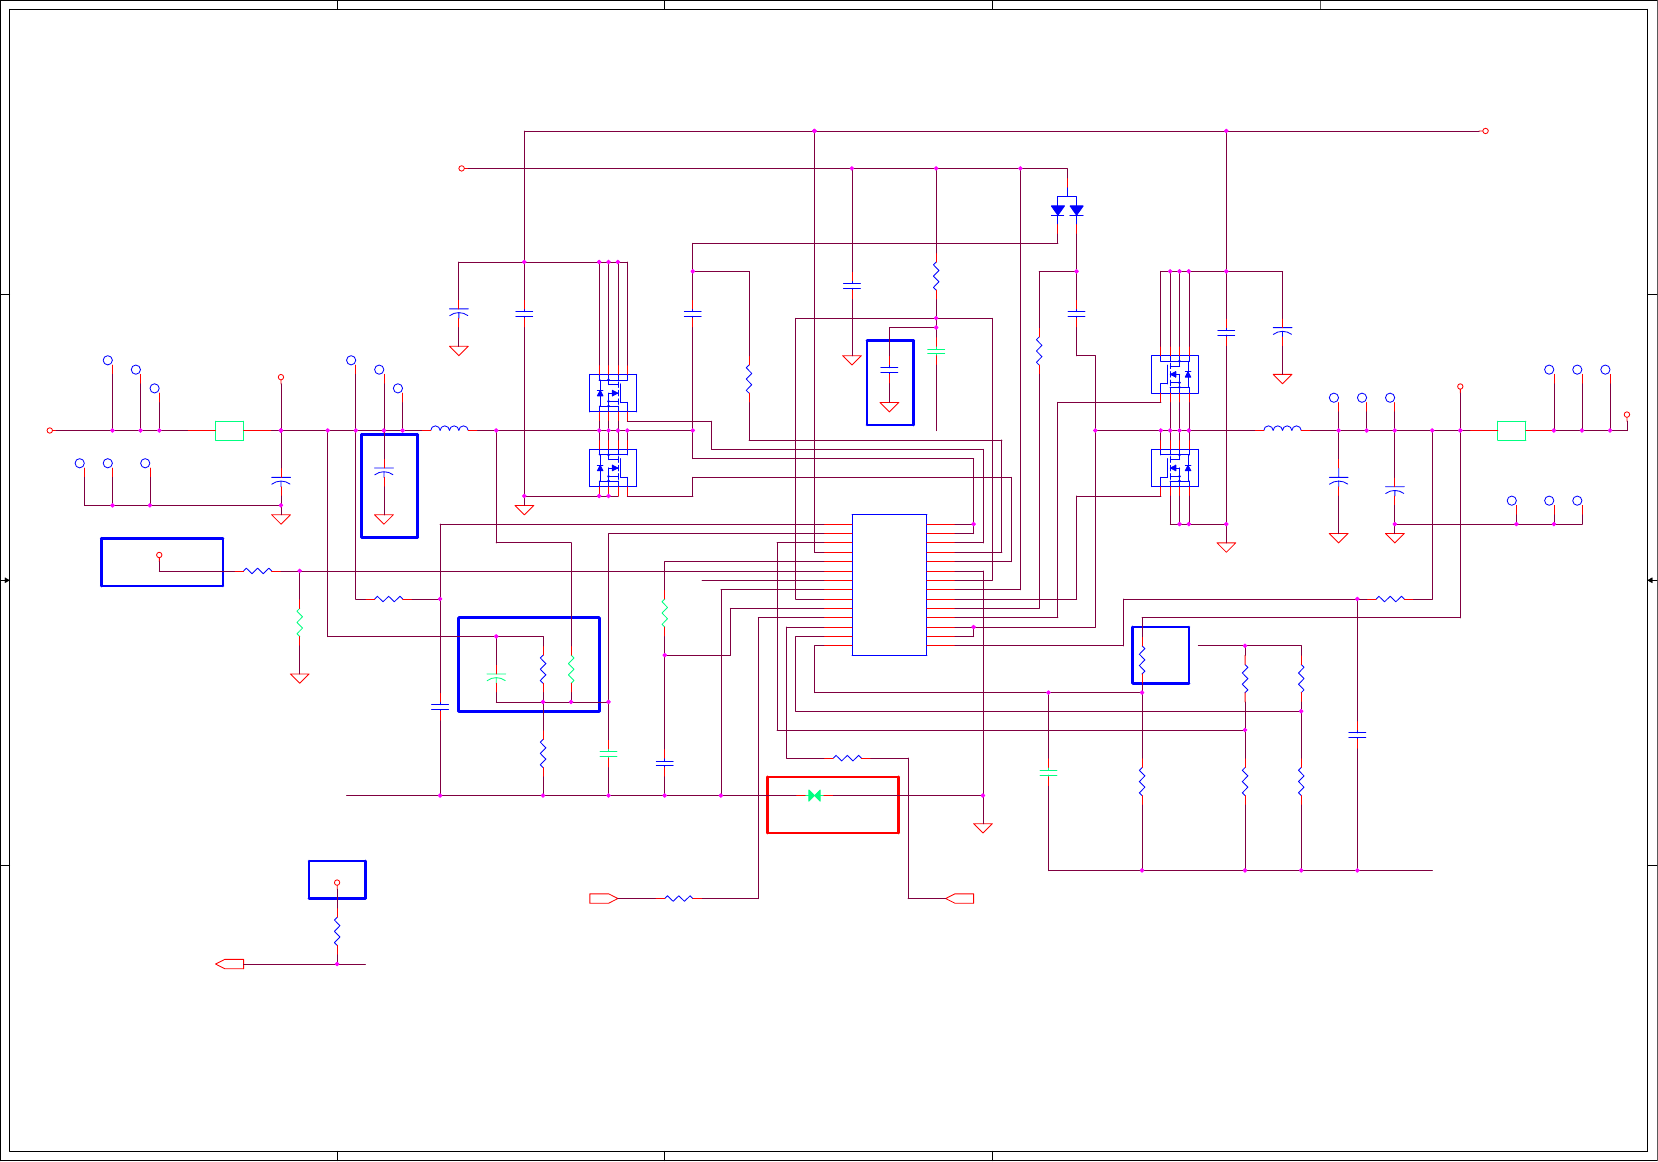The image size is (1658, 1162).
Task: Click the red test point above the right output rail
Action: (1460, 386)
